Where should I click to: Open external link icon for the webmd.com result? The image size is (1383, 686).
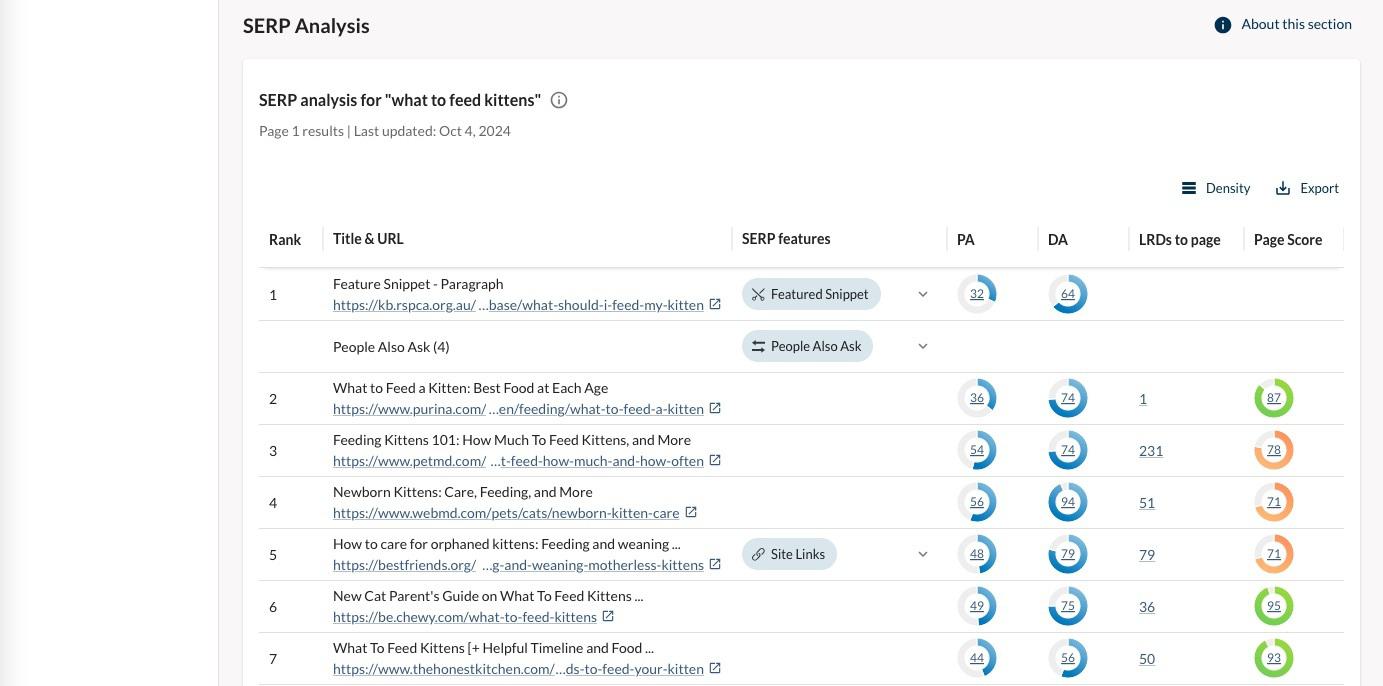(691, 512)
